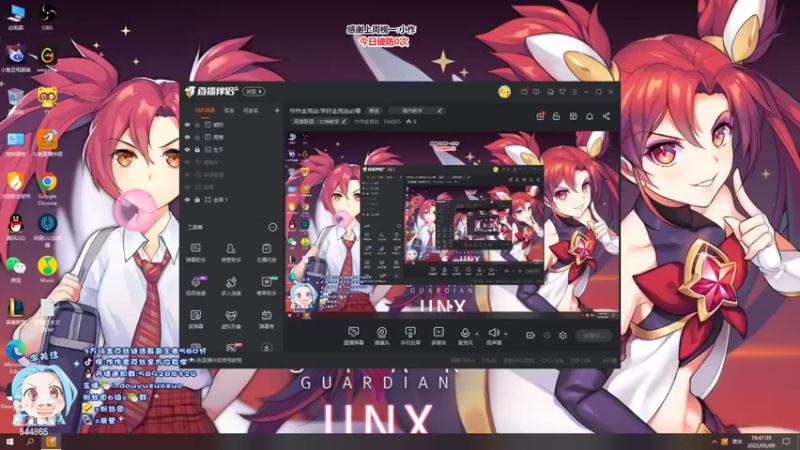Add a new scene with plus

point(277,110)
